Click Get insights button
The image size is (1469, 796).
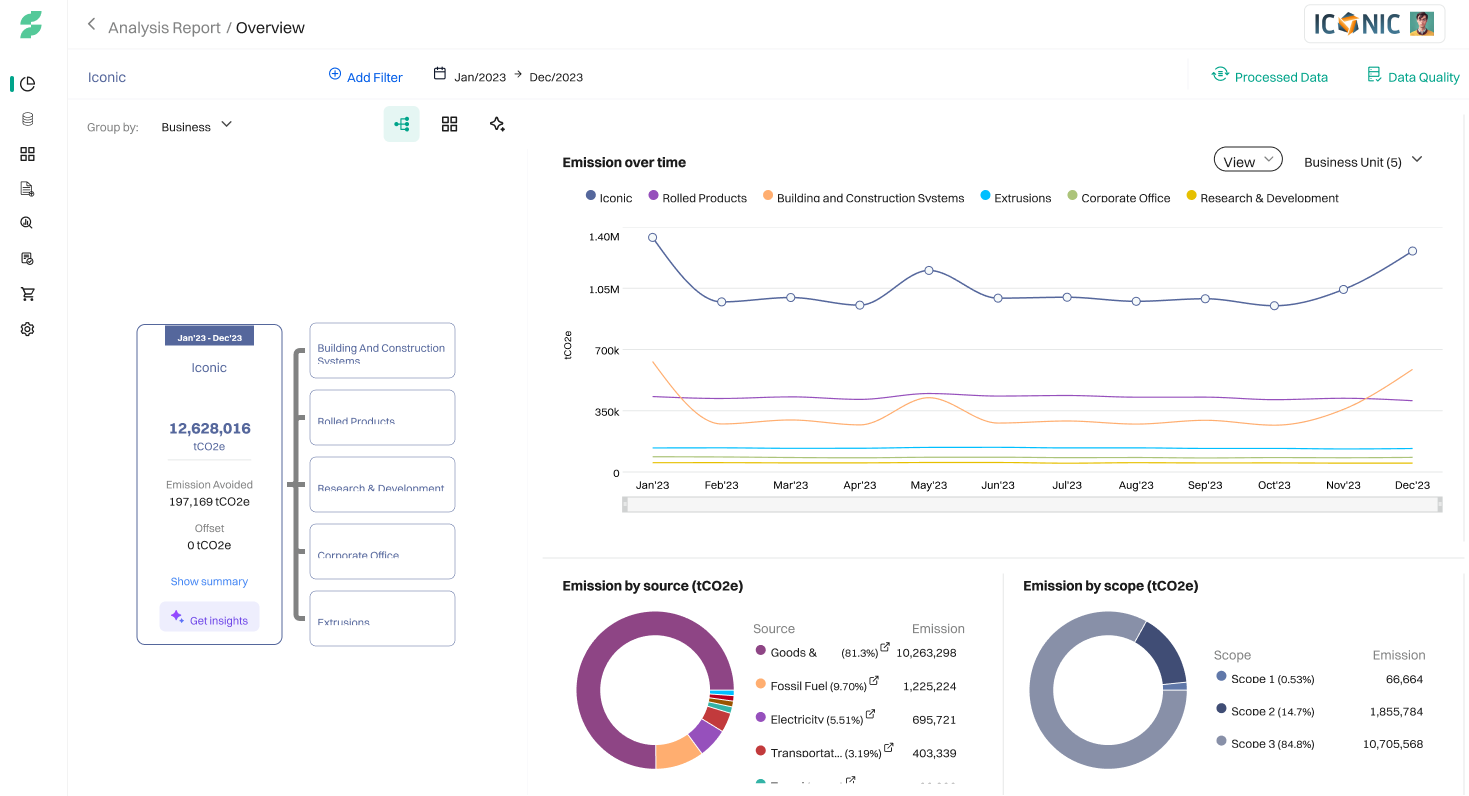tap(209, 617)
